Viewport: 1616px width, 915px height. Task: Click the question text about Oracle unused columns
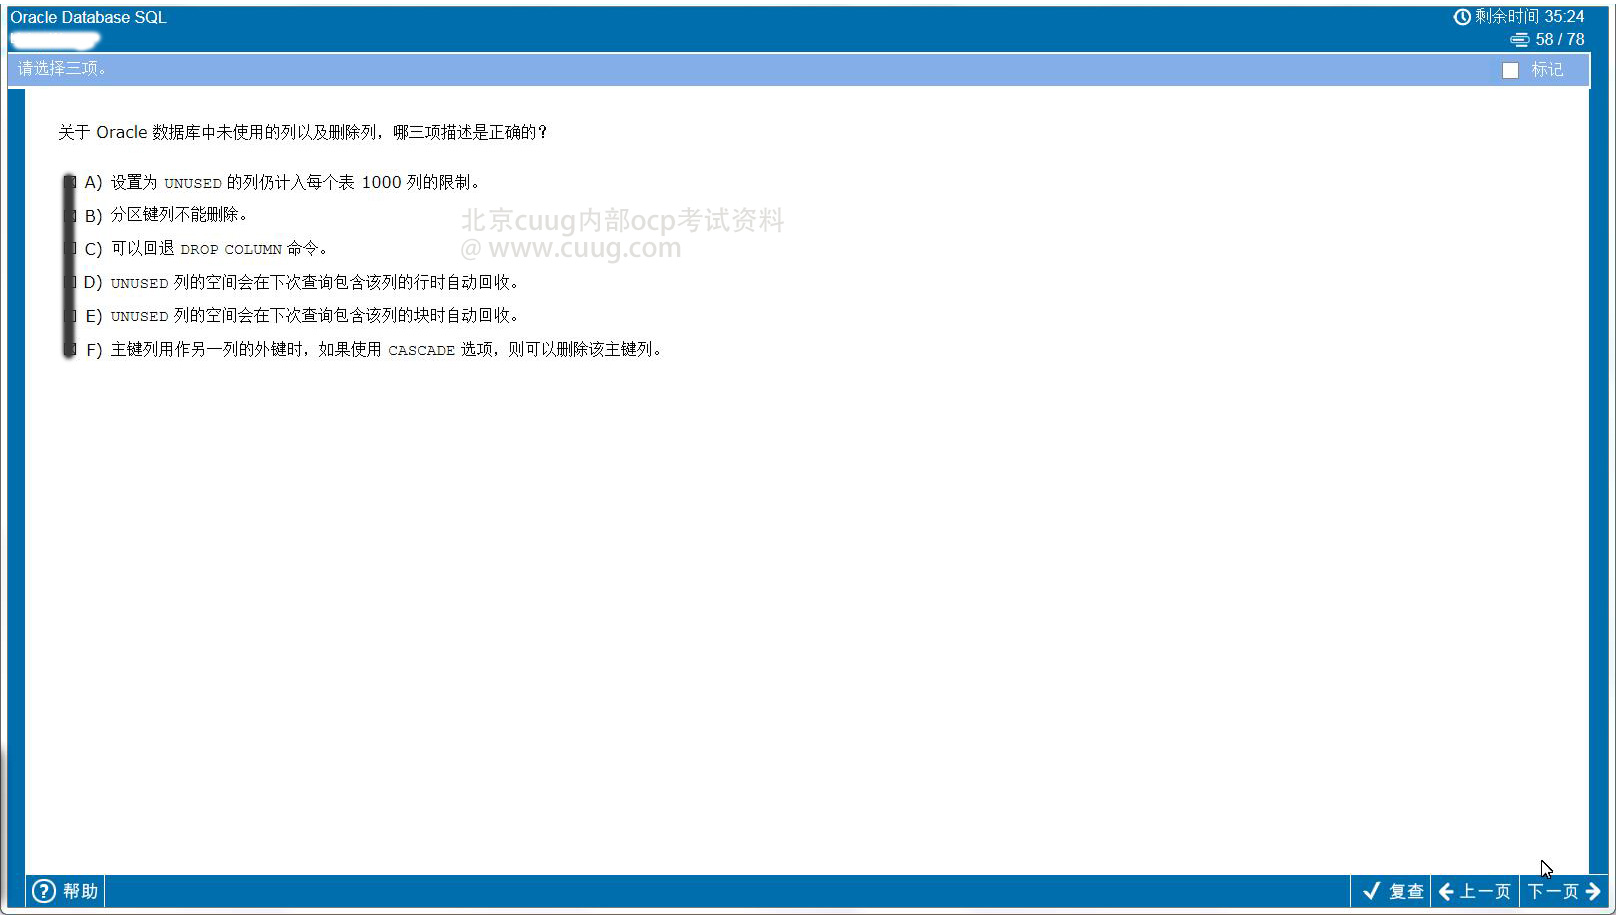click(303, 132)
